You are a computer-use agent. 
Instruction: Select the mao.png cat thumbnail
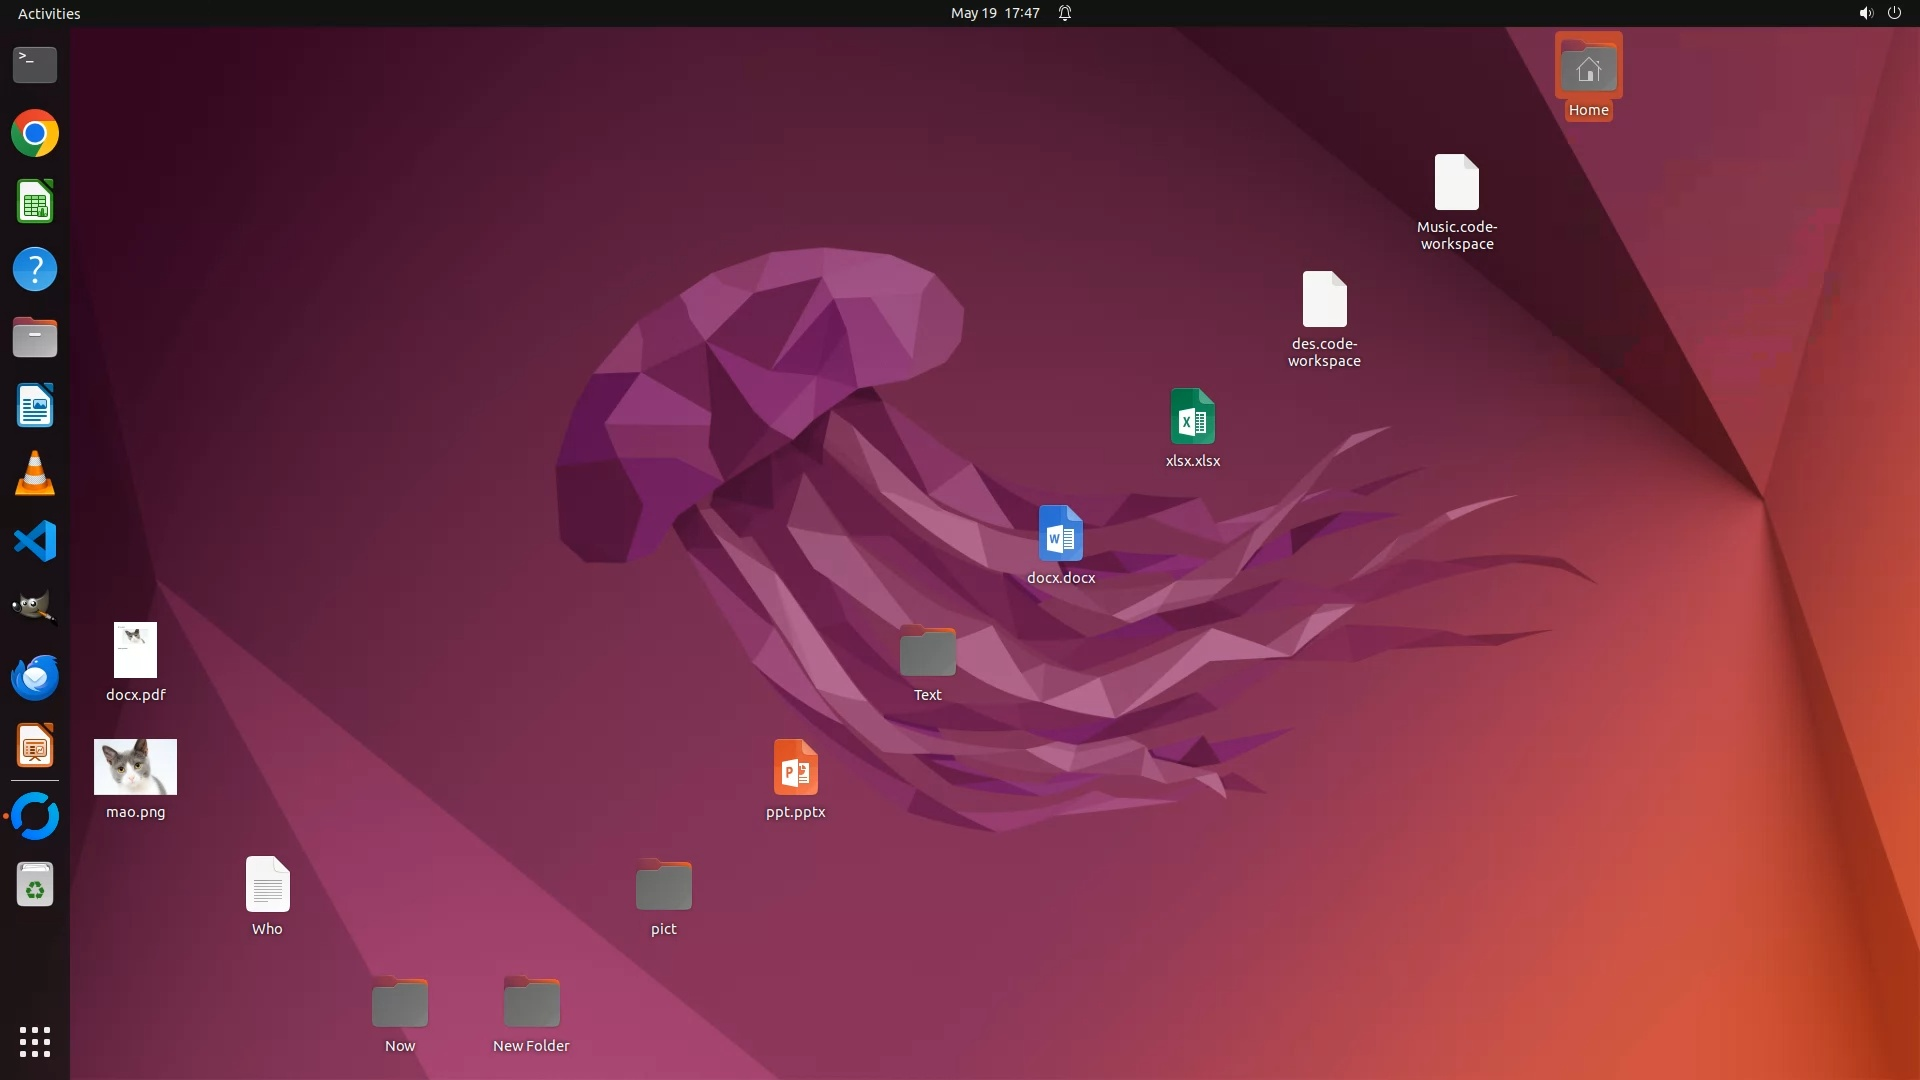pyautogui.click(x=135, y=767)
